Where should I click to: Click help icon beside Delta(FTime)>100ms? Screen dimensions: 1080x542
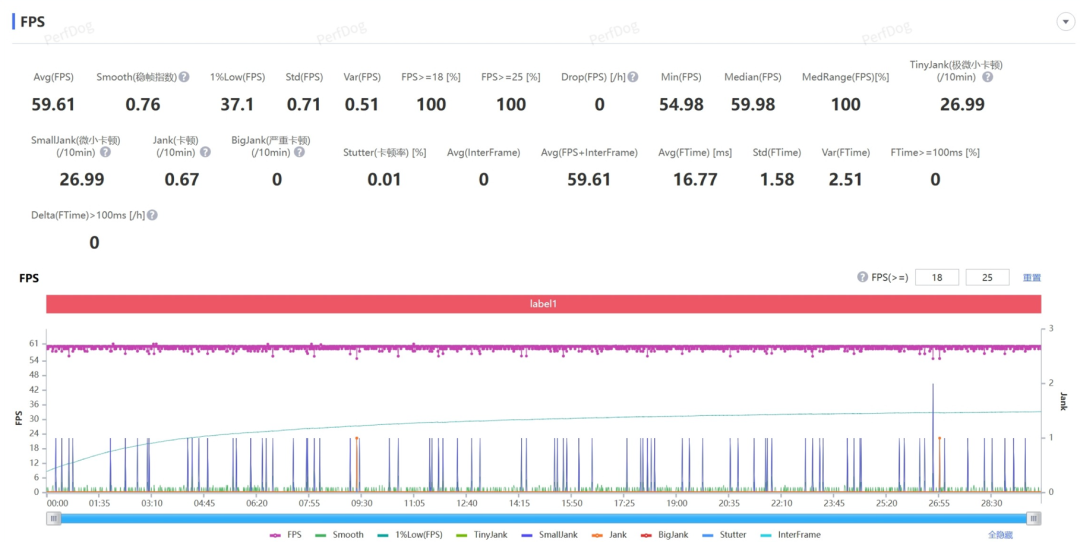[152, 215]
